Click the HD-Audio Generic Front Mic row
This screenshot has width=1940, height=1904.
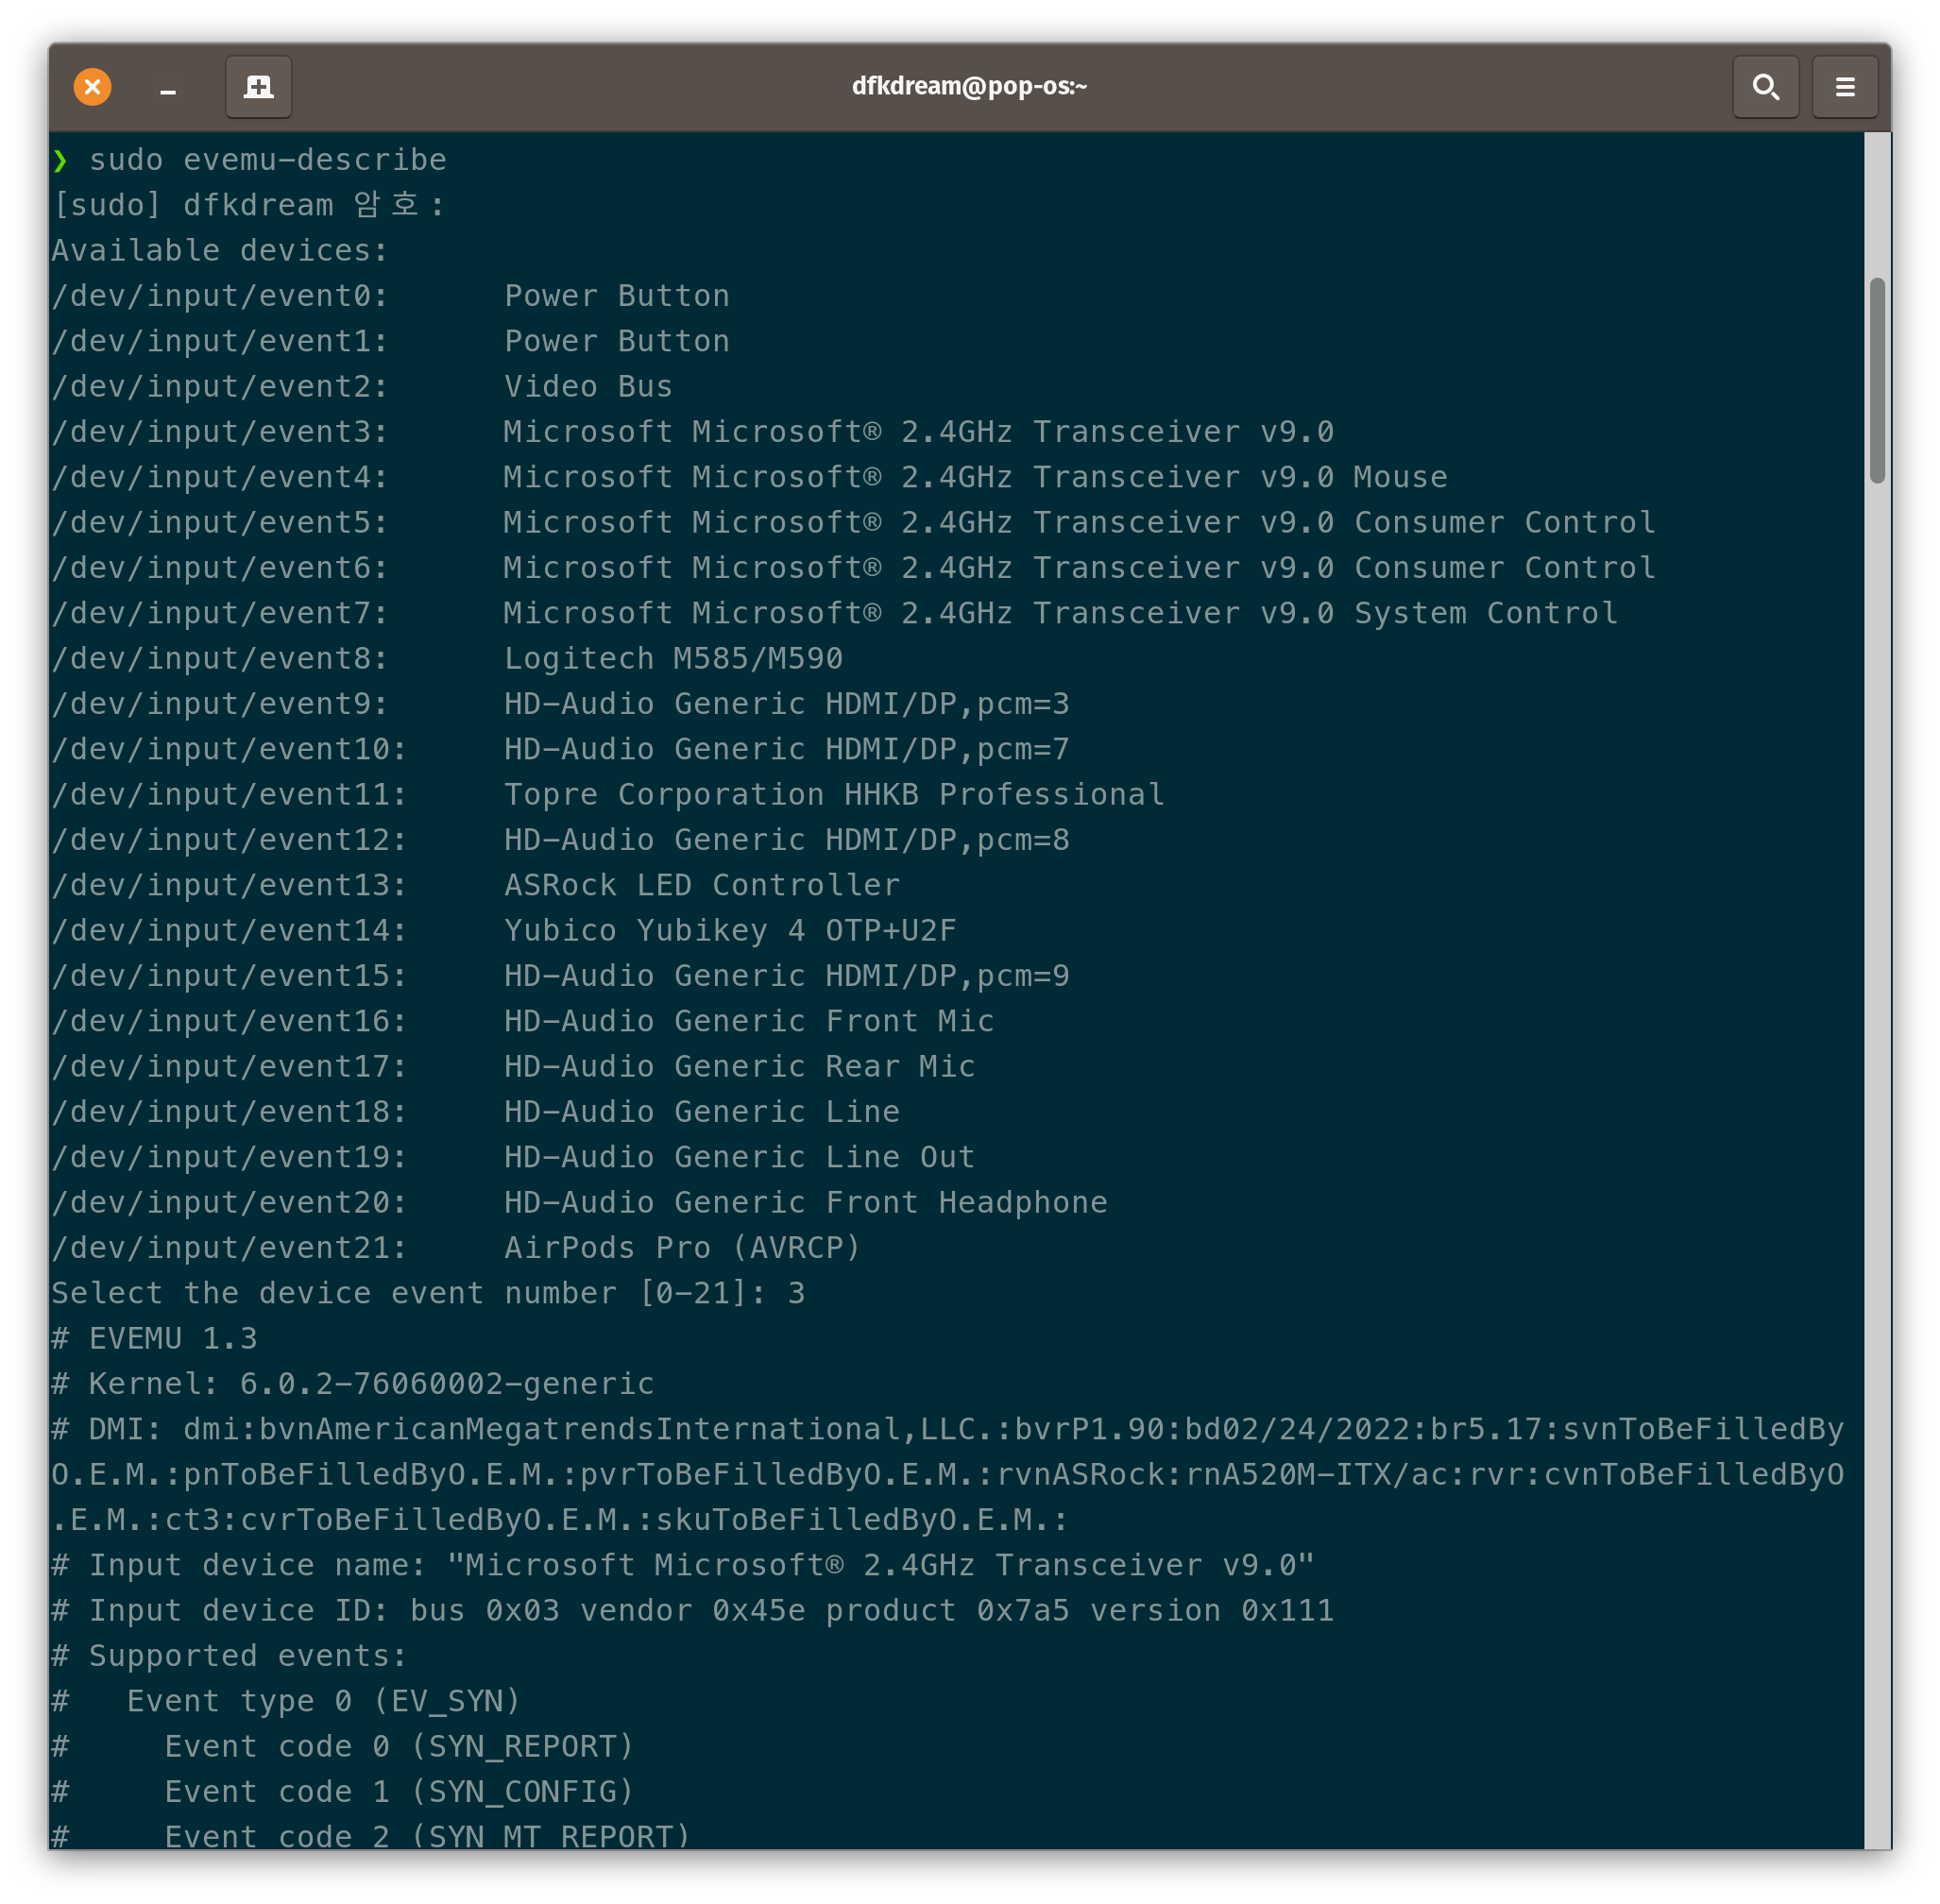[523, 1021]
